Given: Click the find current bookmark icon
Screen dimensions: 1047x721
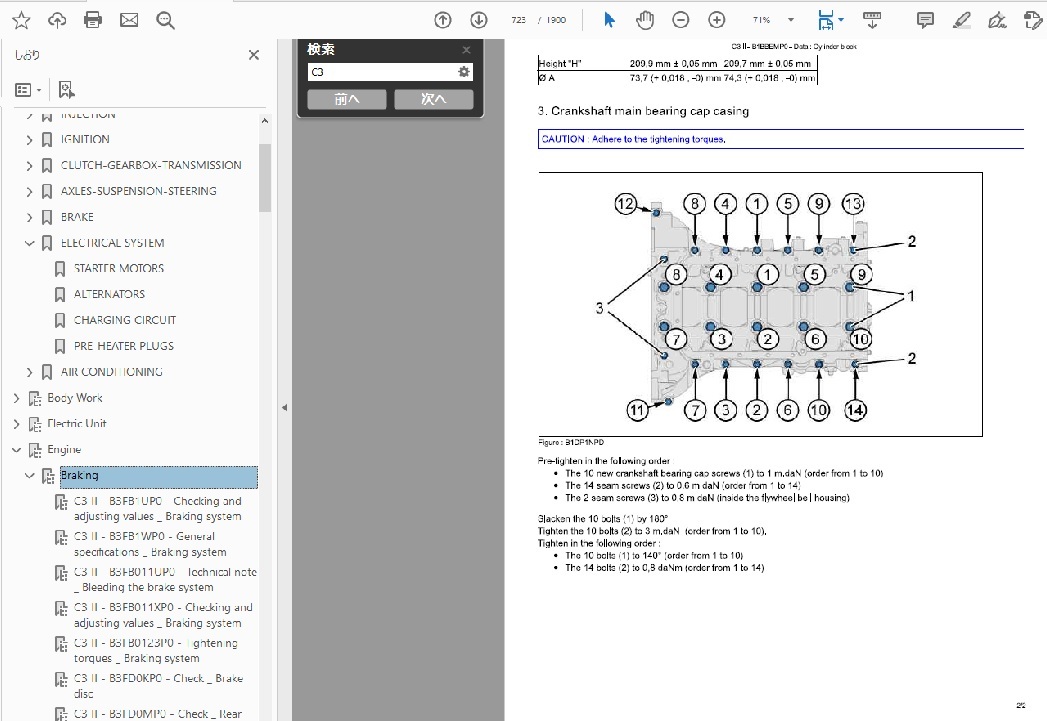Looking at the screenshot, I should point(66,89).
